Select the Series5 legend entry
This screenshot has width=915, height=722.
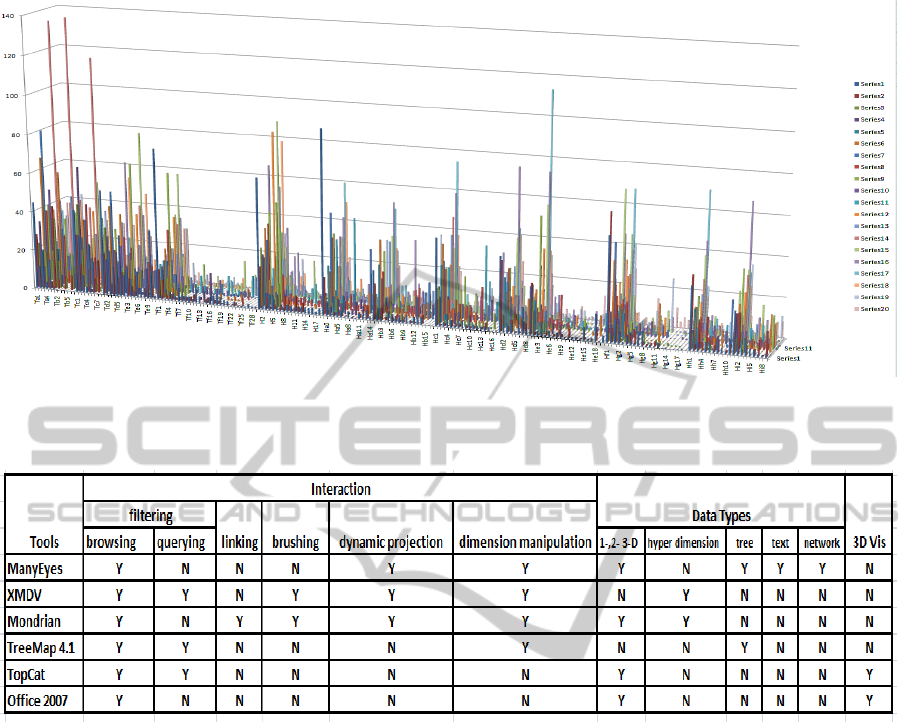tap(872, 131)
